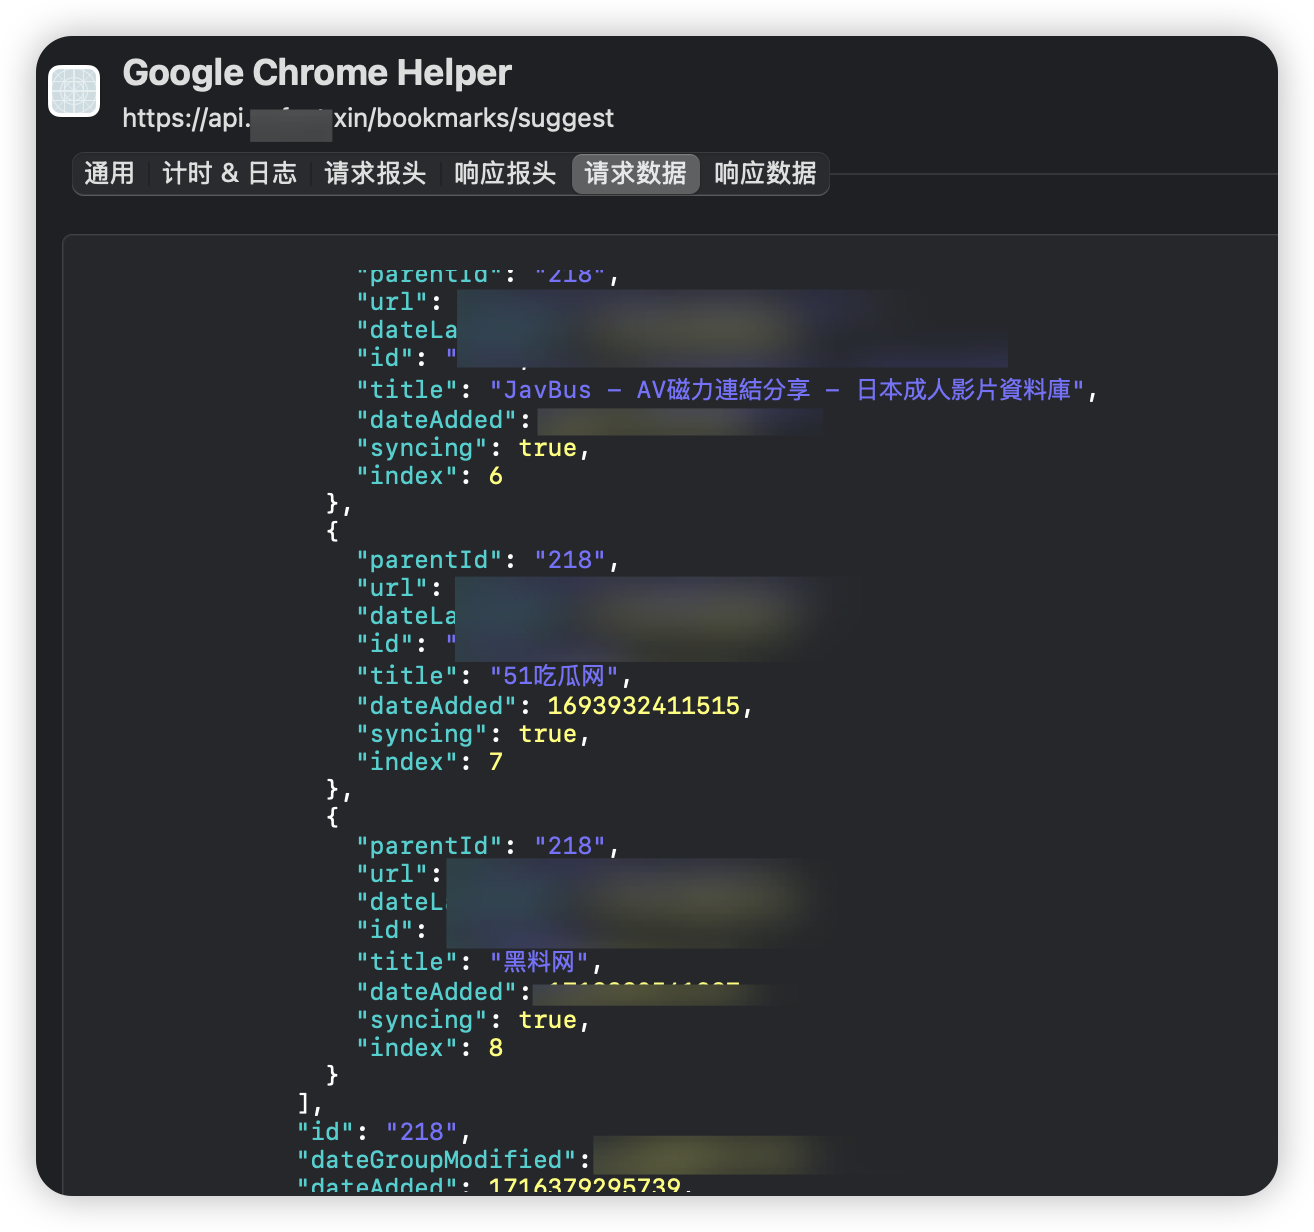Screen dimensions: 1314x1232
Task: Select the "黑料网" title value
Action: (539, 962)
